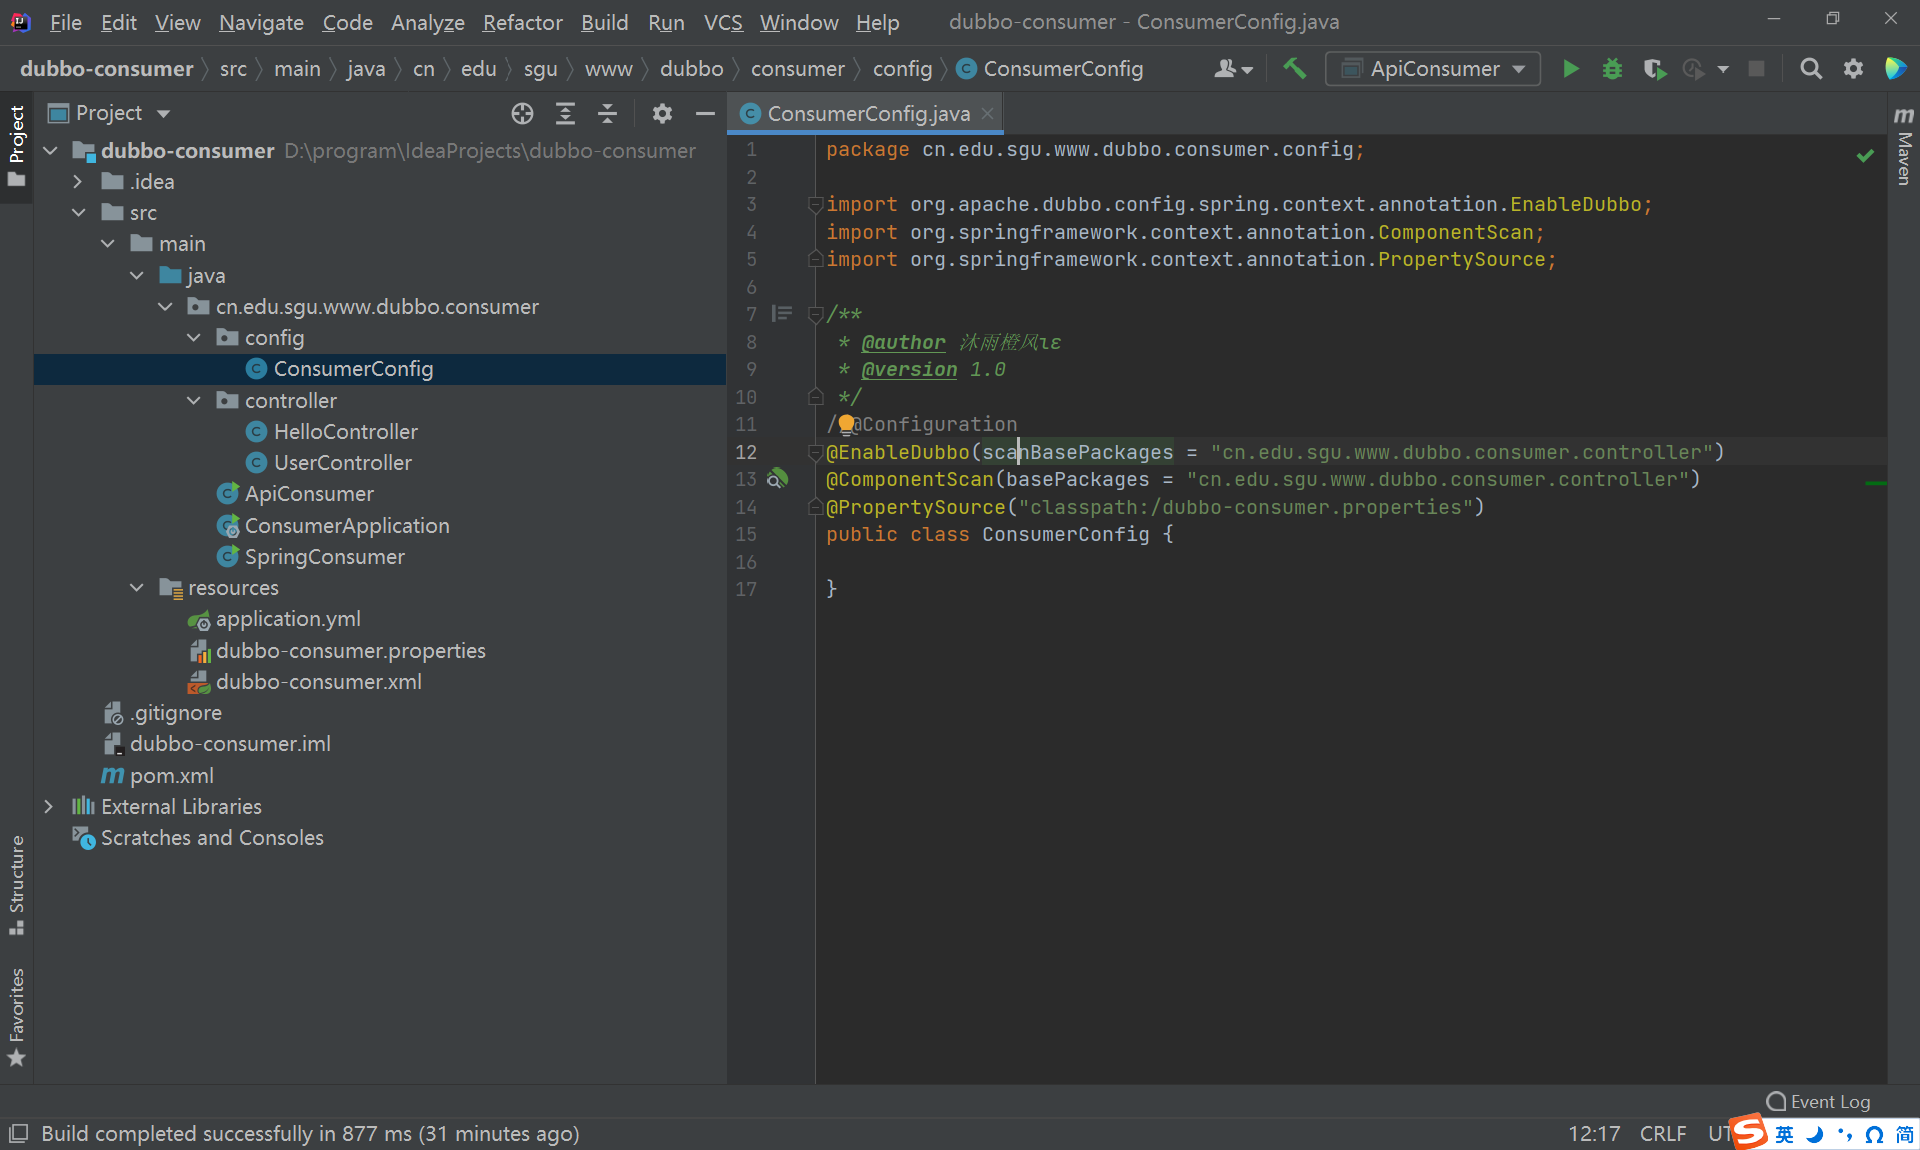Select opened file locator target icon
Screen dimensions: 1920x1150
coord(522,114)
